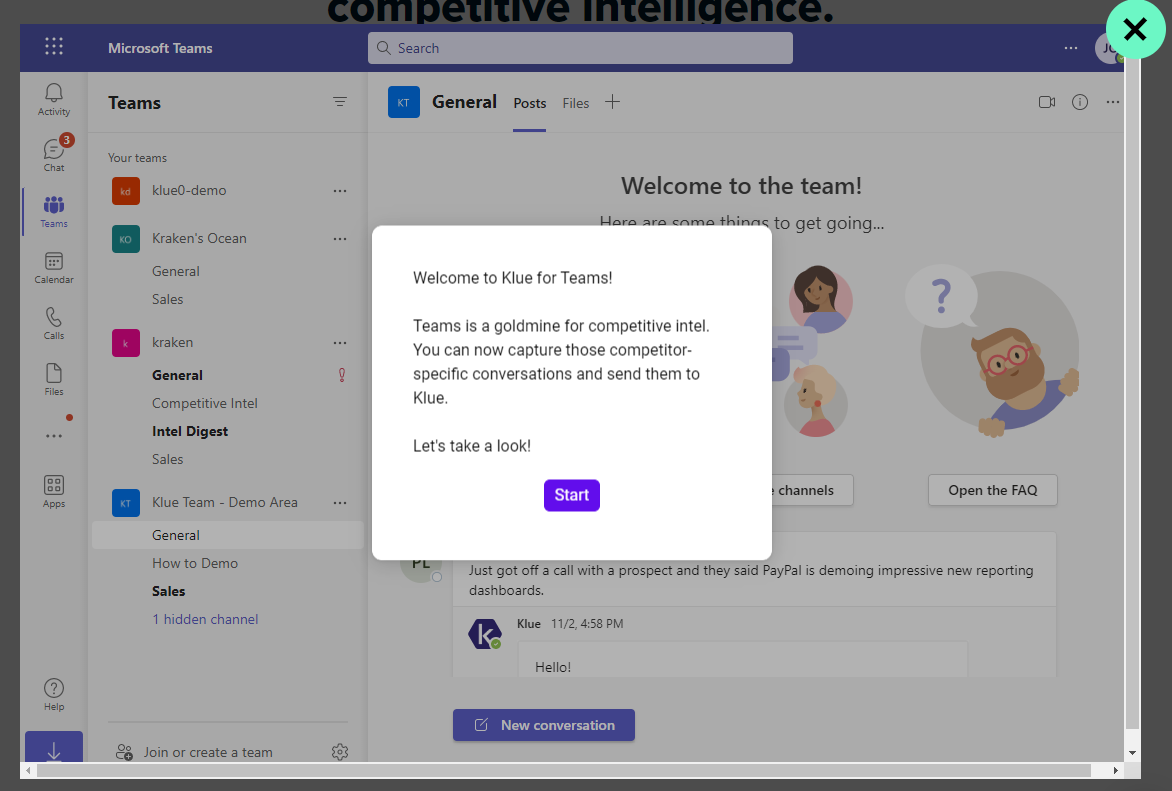
Task: Start a New conversation
Action: [543, 725]
